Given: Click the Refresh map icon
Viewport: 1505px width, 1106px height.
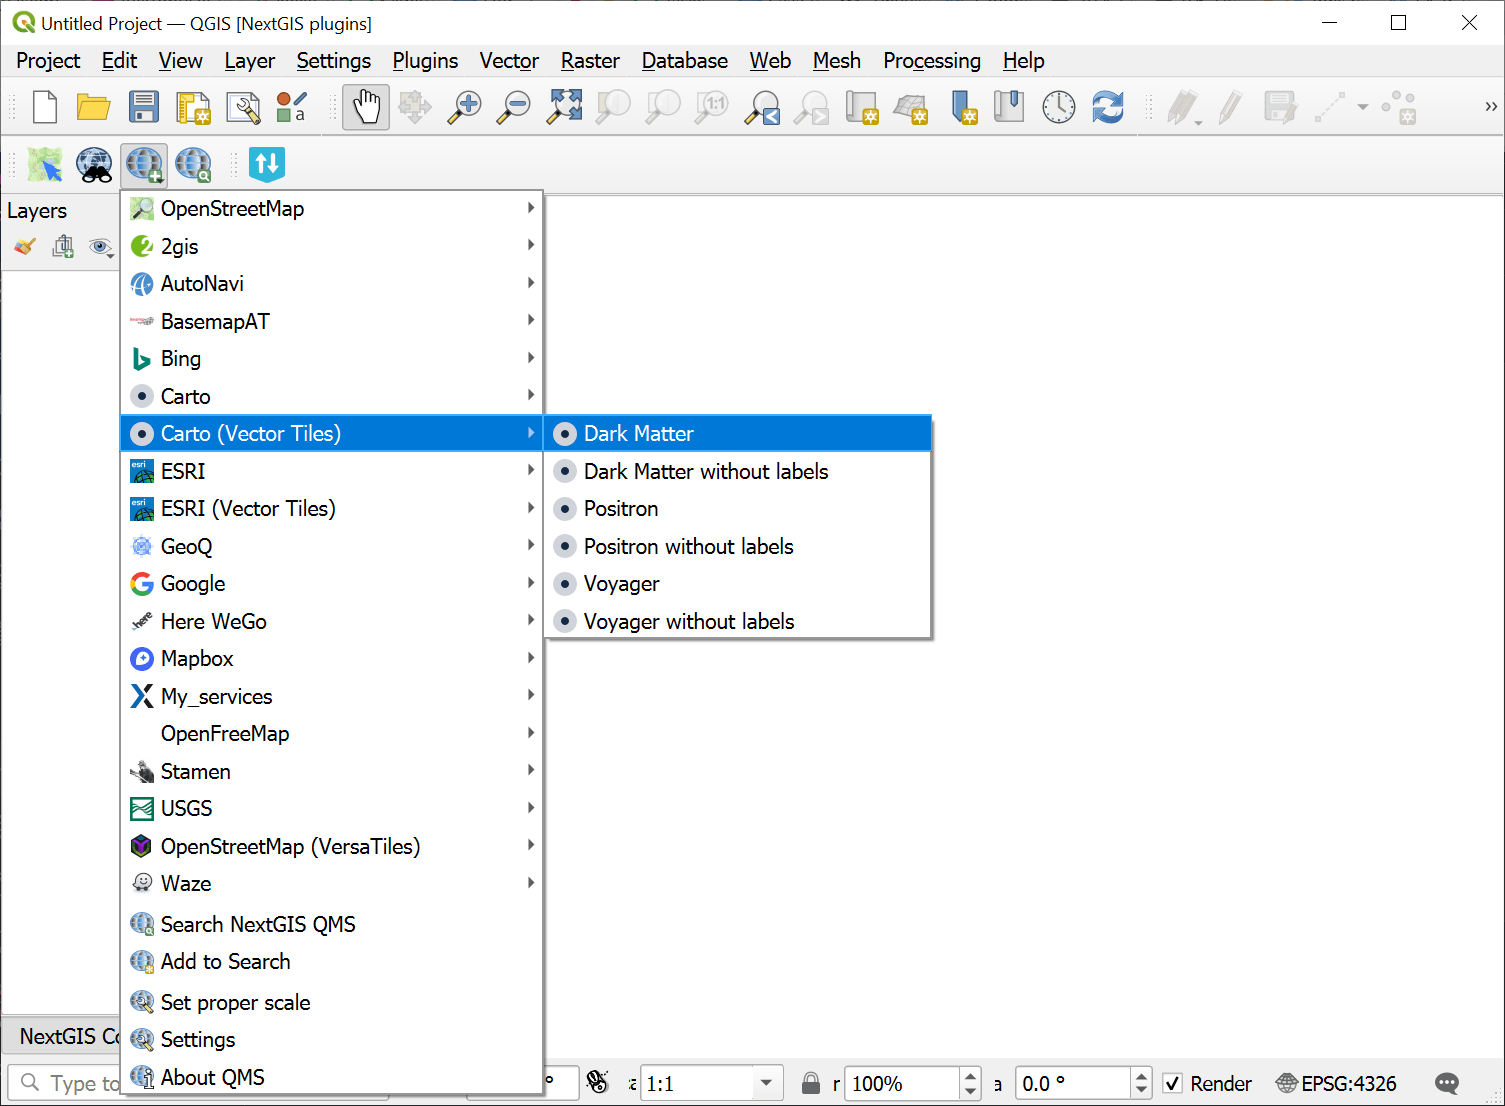Looking at the screenshot, I should coord(1108,107).
